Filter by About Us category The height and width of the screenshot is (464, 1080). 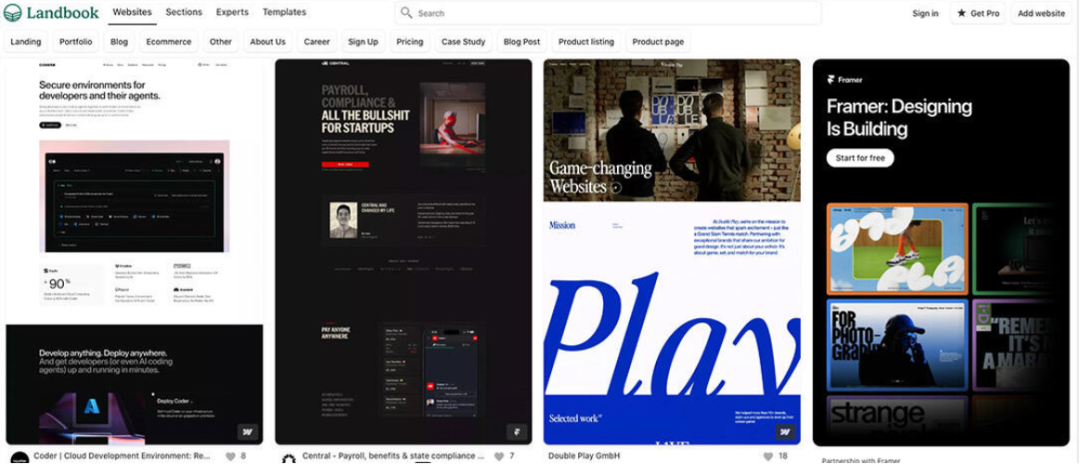click(267, 41)
